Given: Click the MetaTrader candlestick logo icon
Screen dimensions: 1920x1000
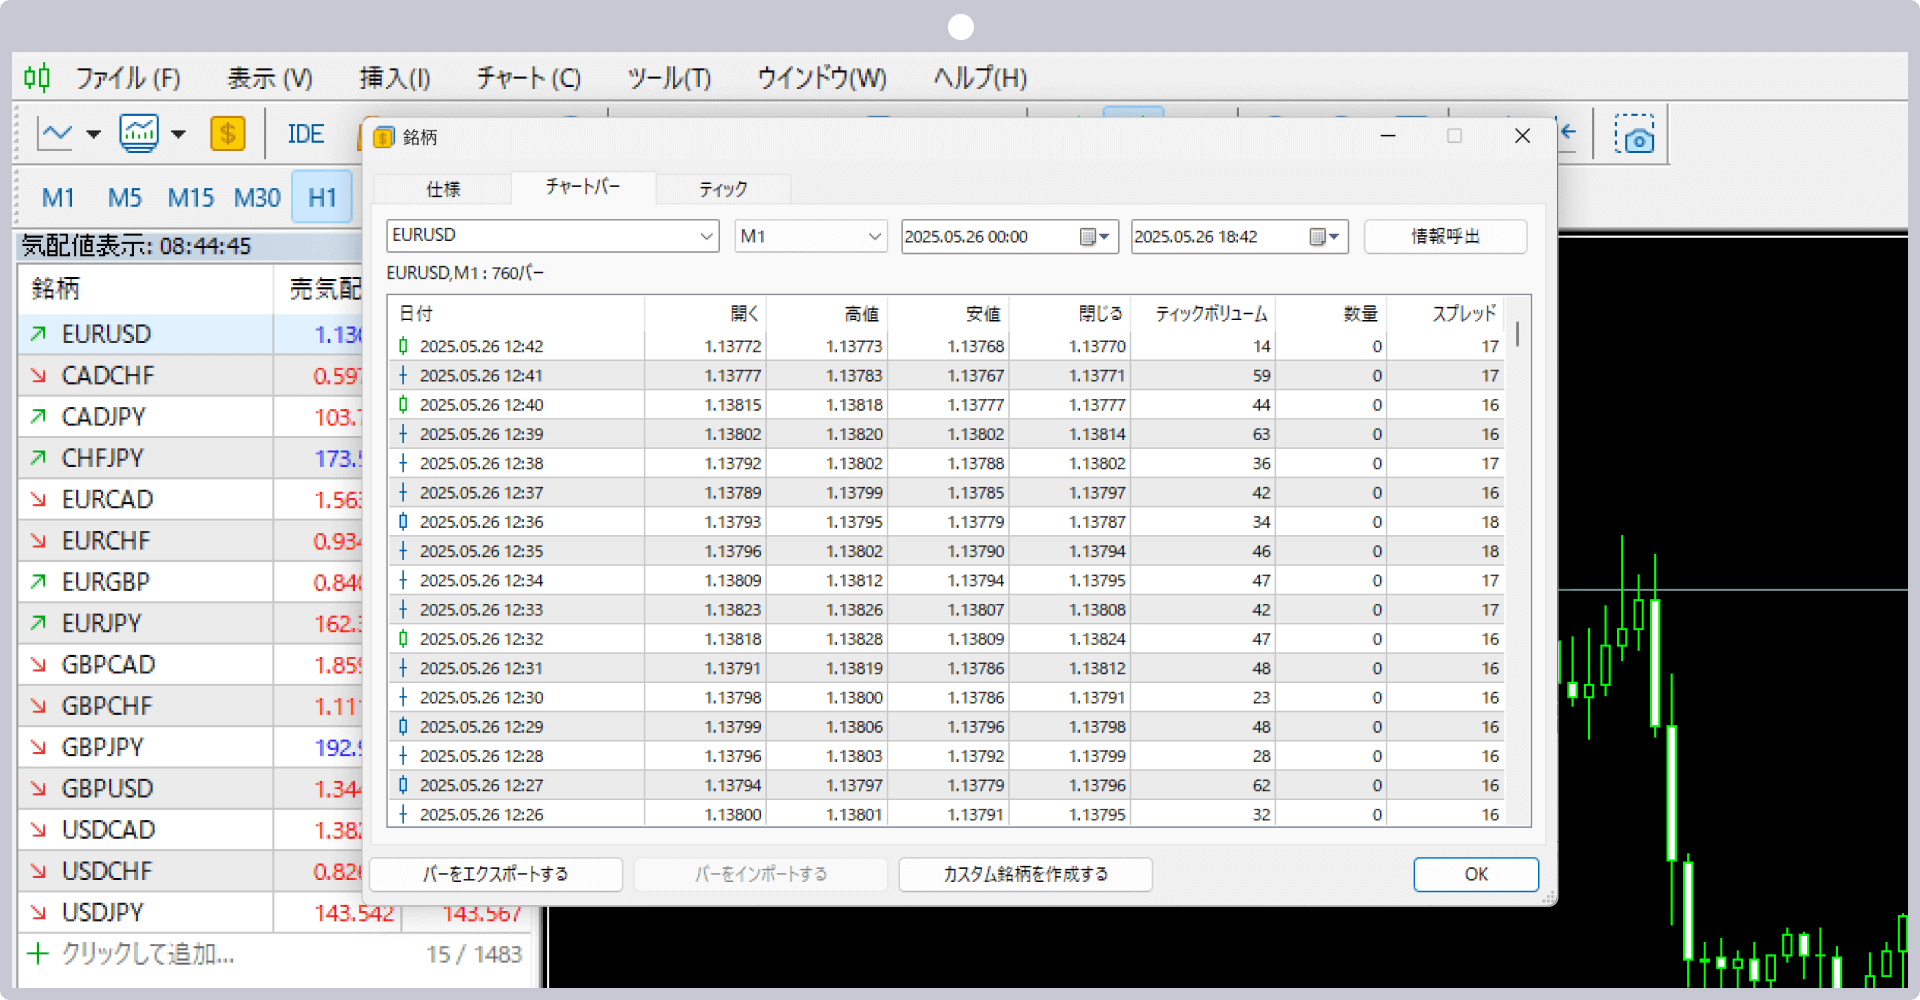Looking at the screenshot, I should [x=37, y=77].
